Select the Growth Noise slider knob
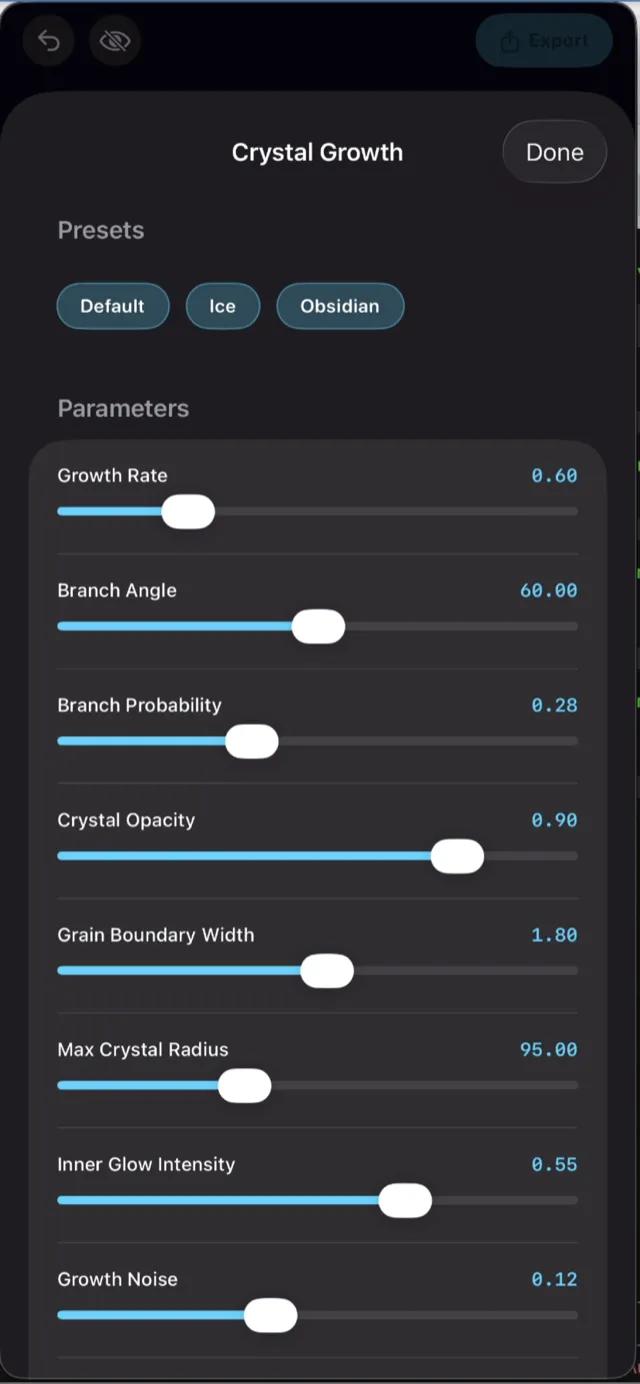Image resolution: width=640 pixels, height=1384 pixels. pyautogui.click(x=271, y=1315)
